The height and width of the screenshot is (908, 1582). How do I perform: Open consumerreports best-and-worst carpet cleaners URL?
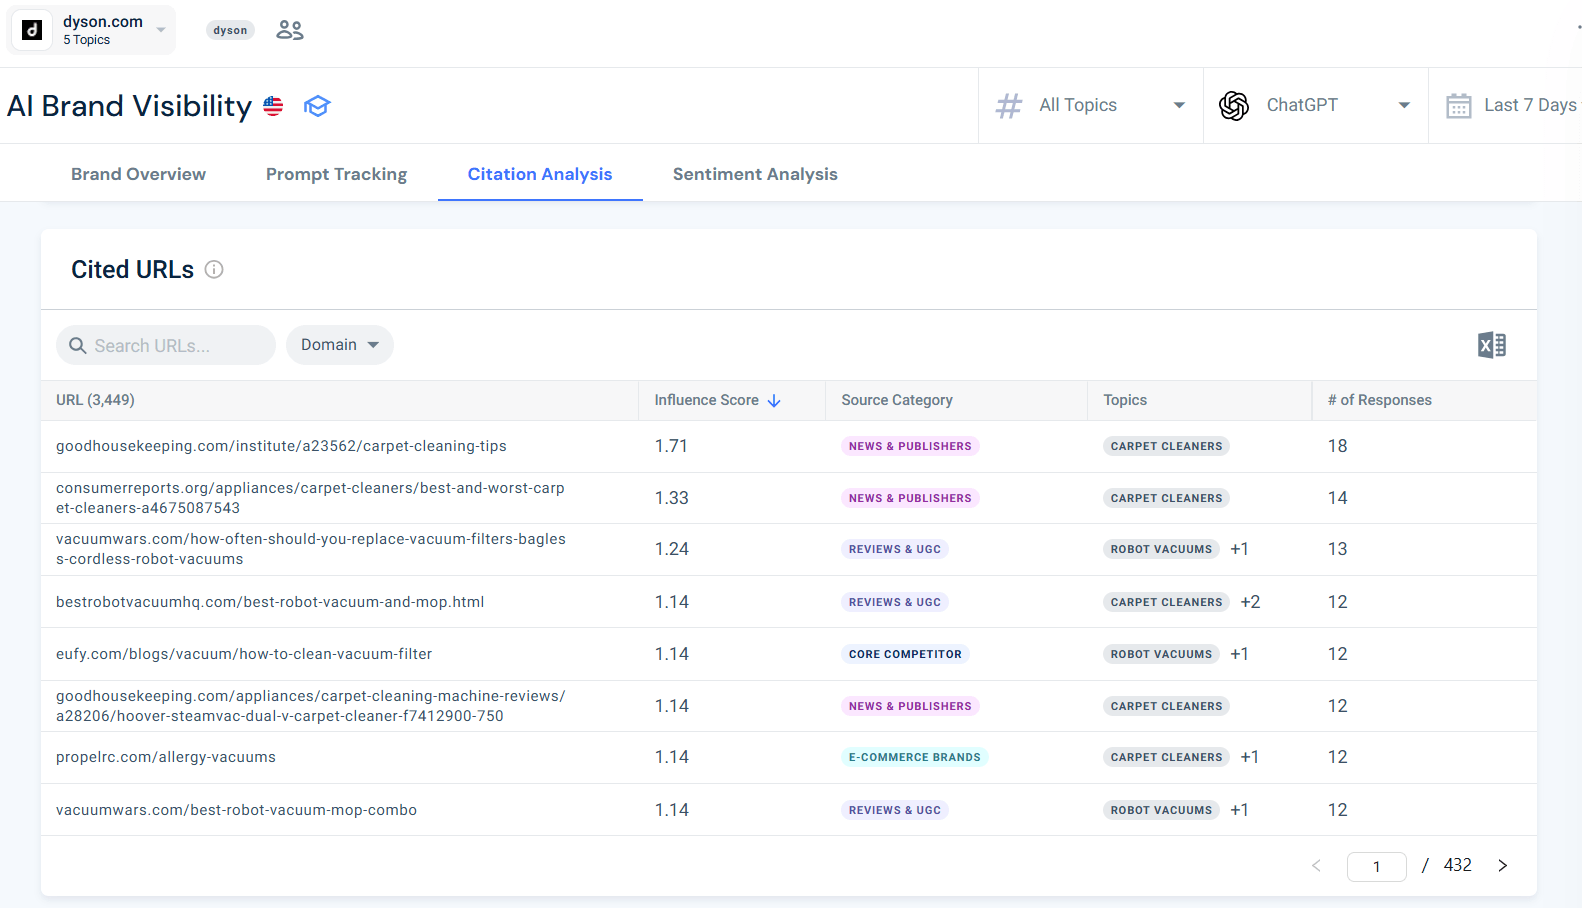pos(310,498)
